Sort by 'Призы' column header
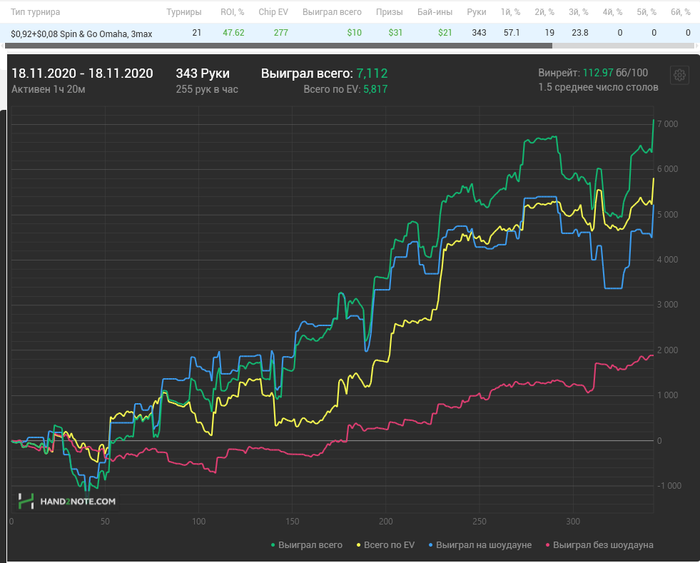The image size is (700, 563). [389, 12]
